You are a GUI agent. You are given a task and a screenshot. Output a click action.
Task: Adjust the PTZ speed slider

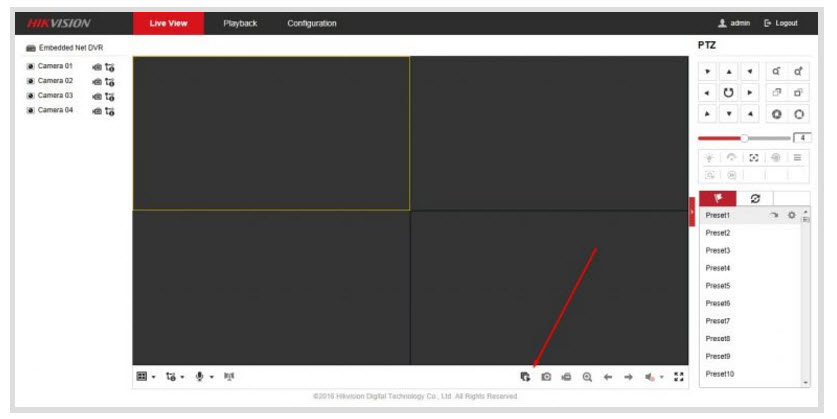click(744, 138)
